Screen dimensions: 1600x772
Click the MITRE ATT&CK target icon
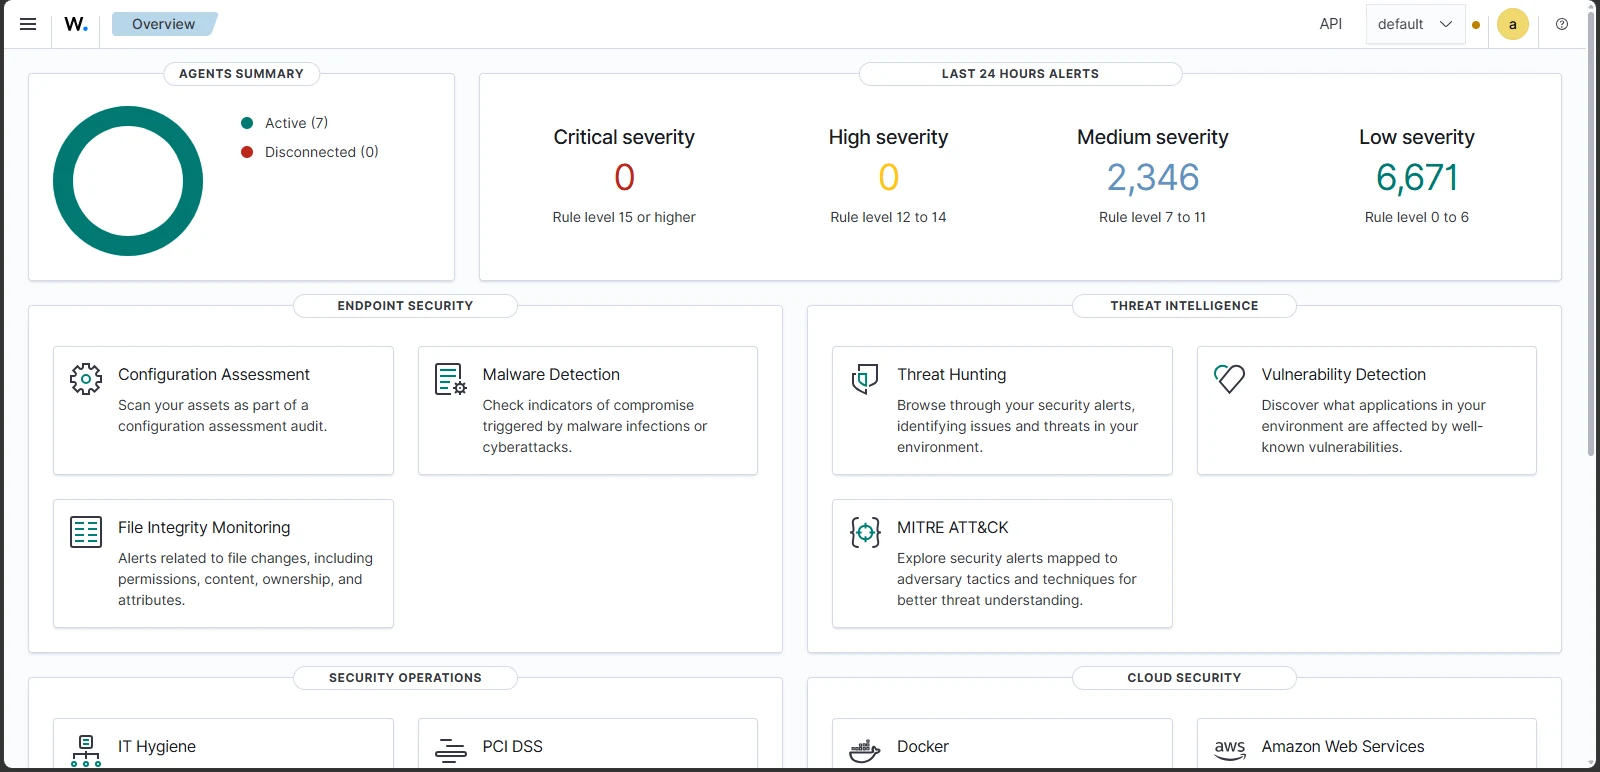tap(865, 532)
